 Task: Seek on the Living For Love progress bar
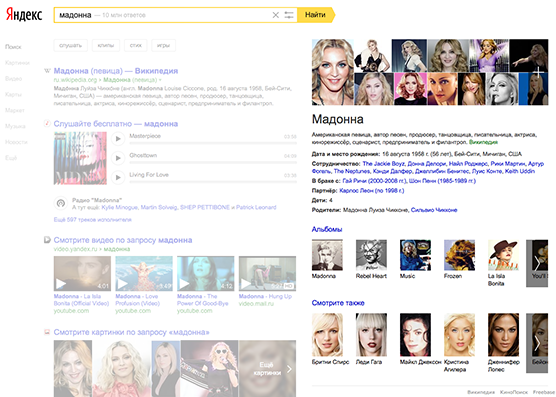pos(213,182)
